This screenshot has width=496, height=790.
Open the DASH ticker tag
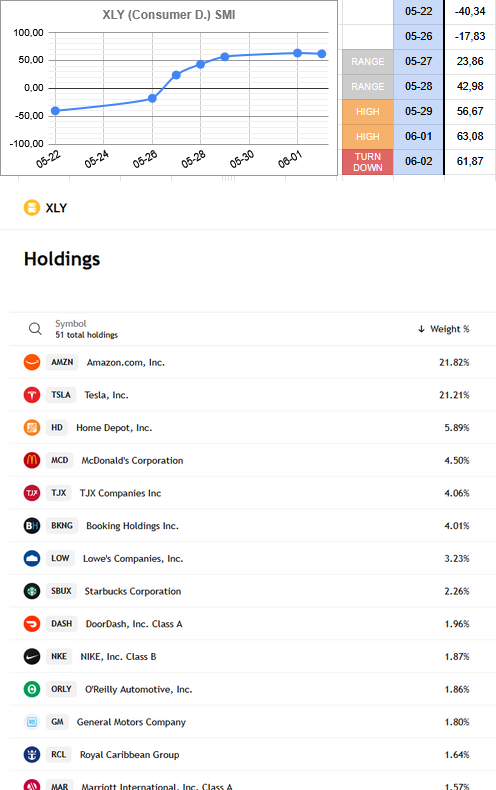click(61, 624)
